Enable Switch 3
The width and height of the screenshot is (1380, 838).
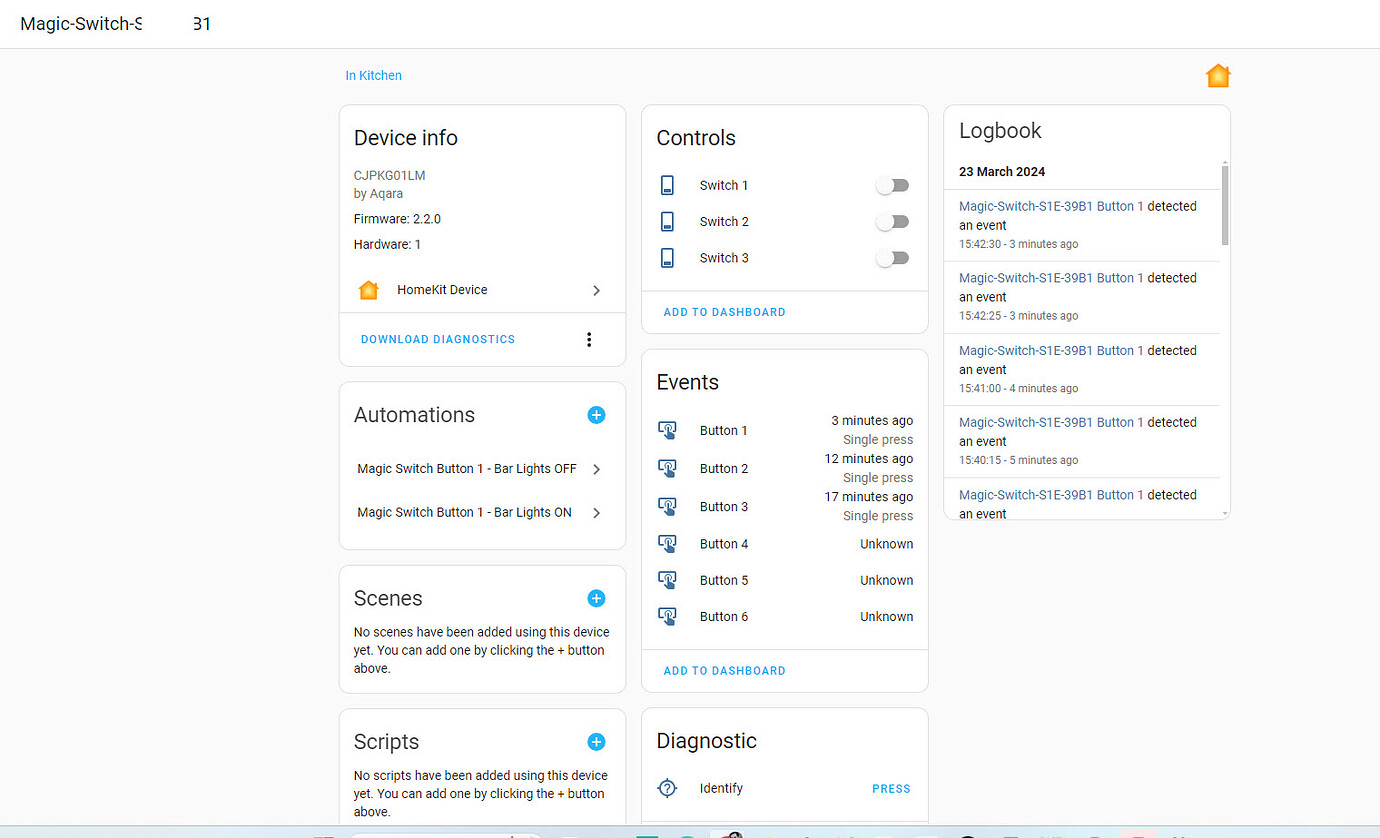click(x=892, y=257)
